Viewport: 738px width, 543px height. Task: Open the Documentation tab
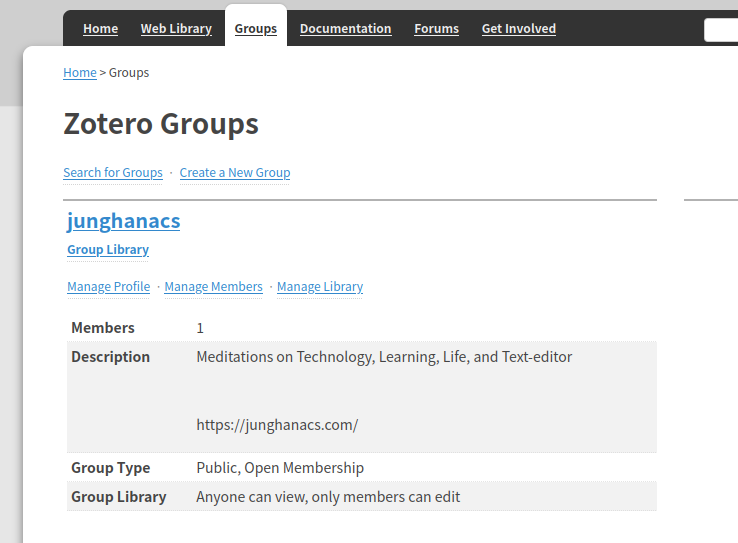click(x=345, y=29)
